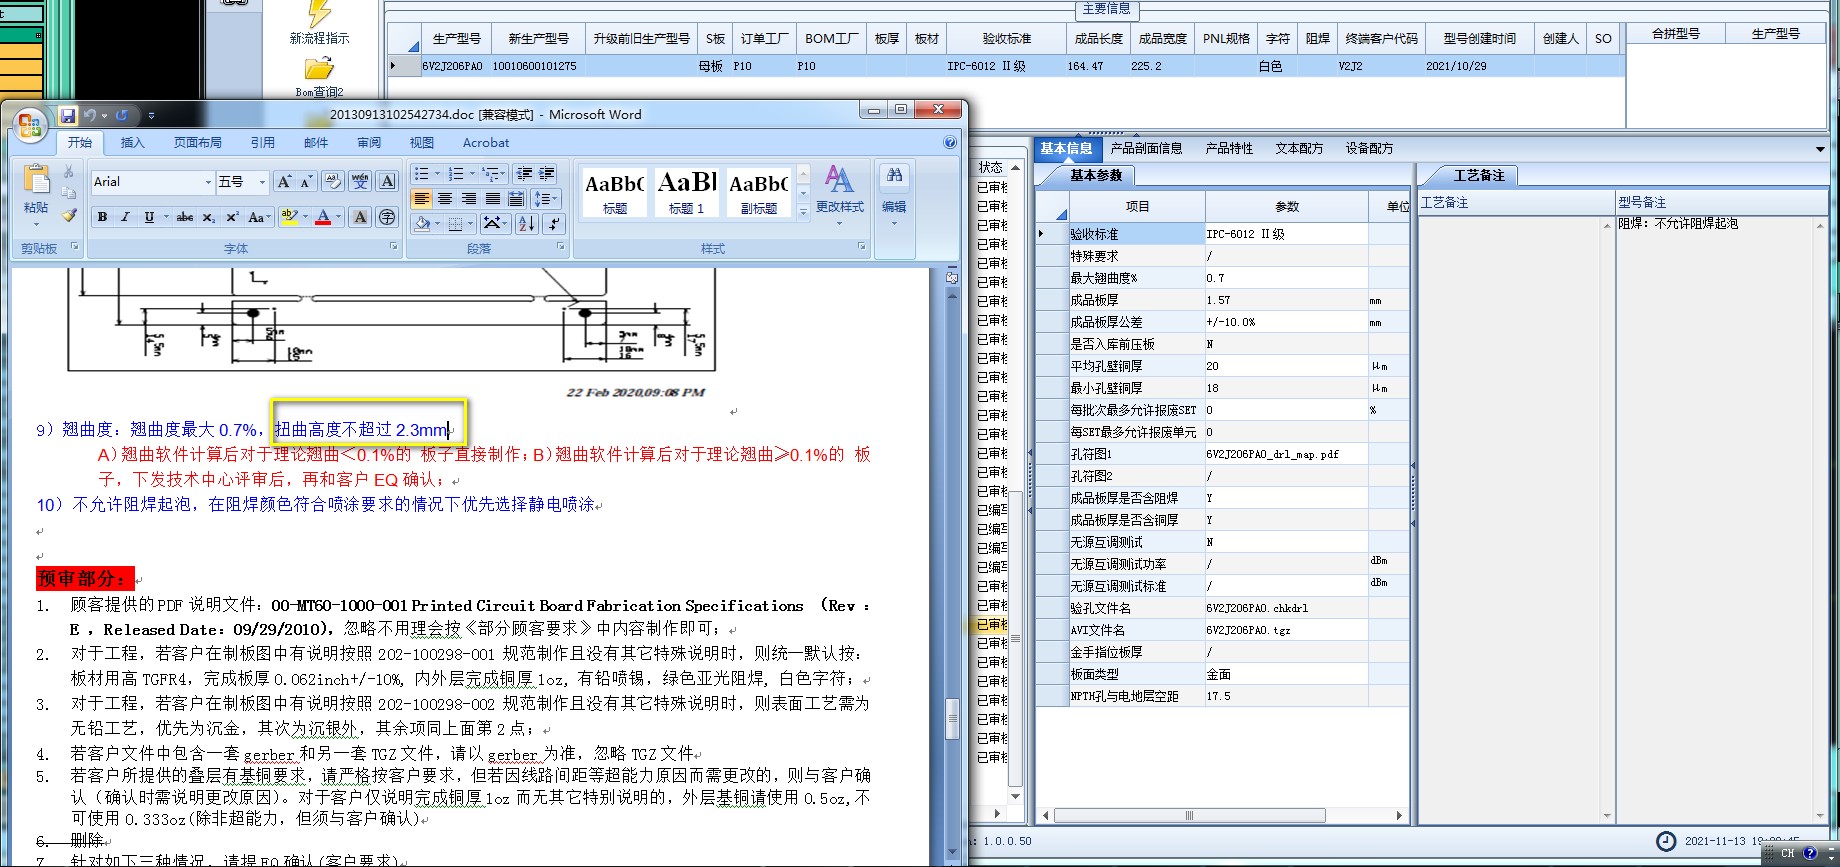
Task: Redo action in Word quick access toolbar
Action: [122, 115]
